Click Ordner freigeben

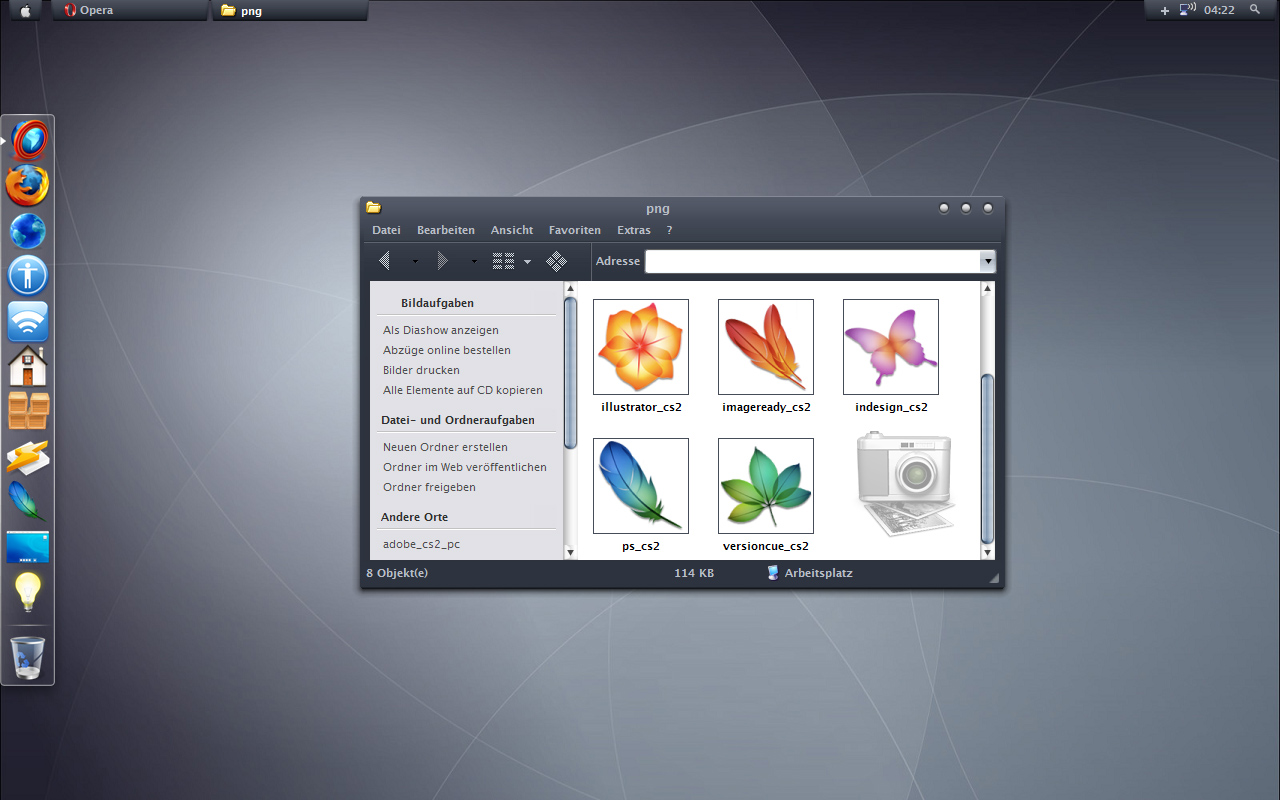pyautogui.click(x=429, y=487)
